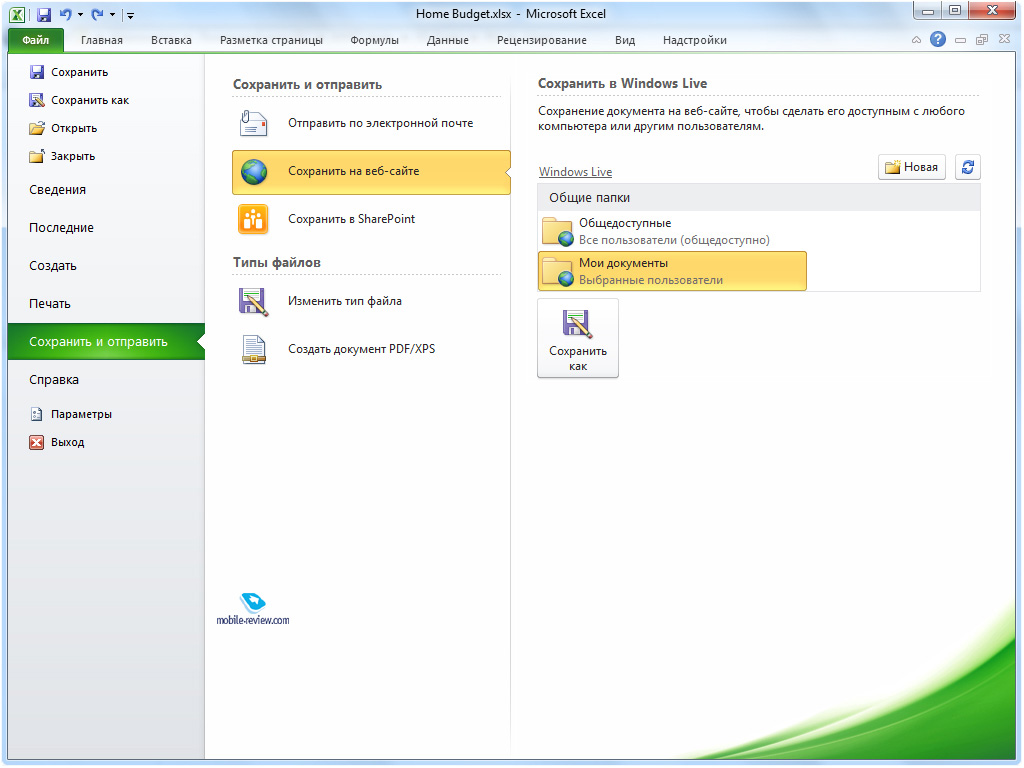Click the Изменить тип файла floppy icon
This screenshot has width=1024, height=768.
(x=253, y=302)
